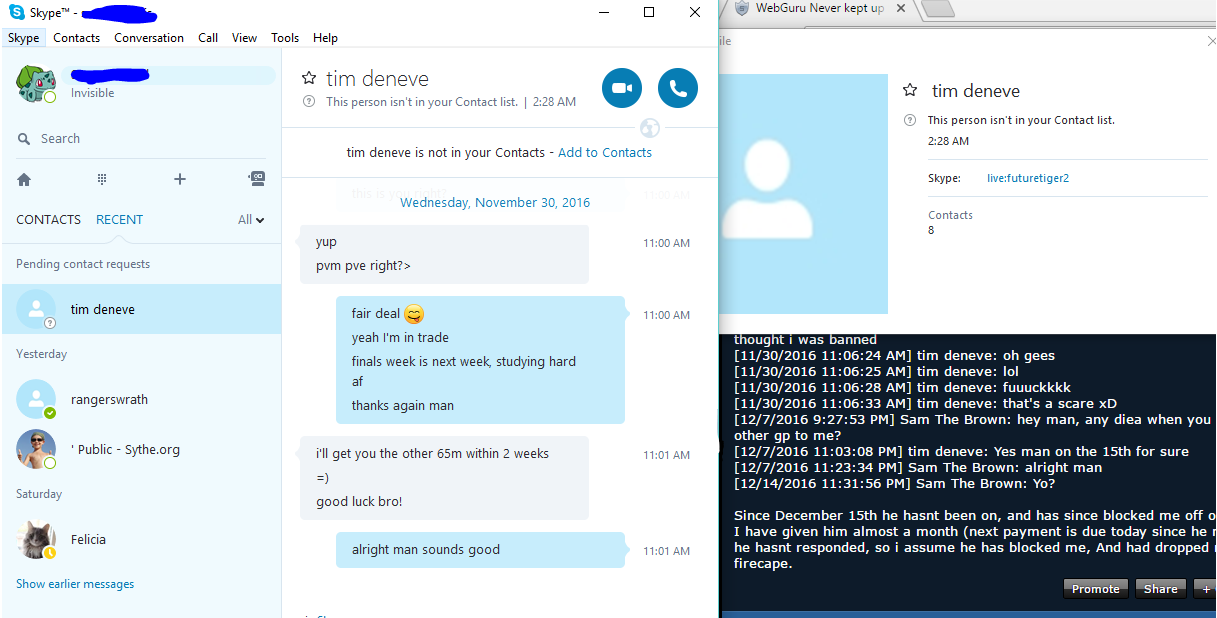Open the Conversation menu
This screenshot has height=618, width=1217.
tap(149, 38)
